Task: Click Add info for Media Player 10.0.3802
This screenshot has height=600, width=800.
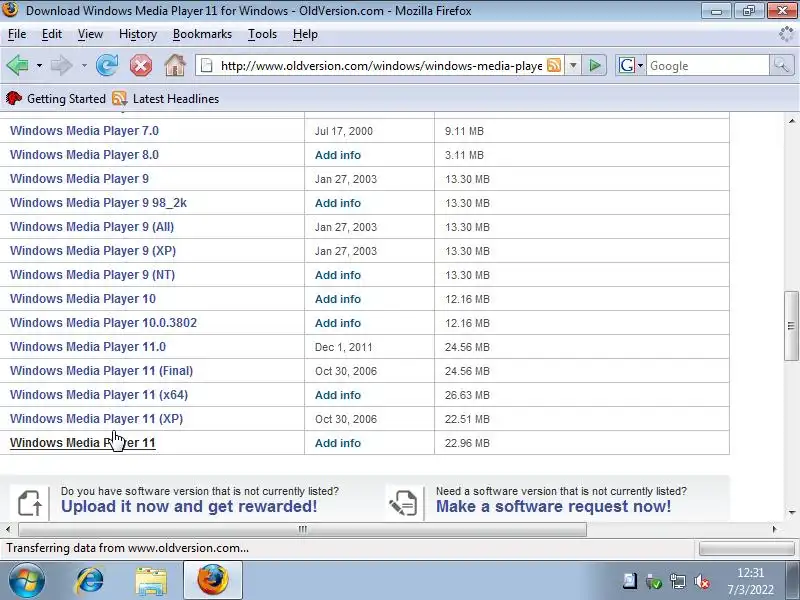Action: (x=338, y=323)
